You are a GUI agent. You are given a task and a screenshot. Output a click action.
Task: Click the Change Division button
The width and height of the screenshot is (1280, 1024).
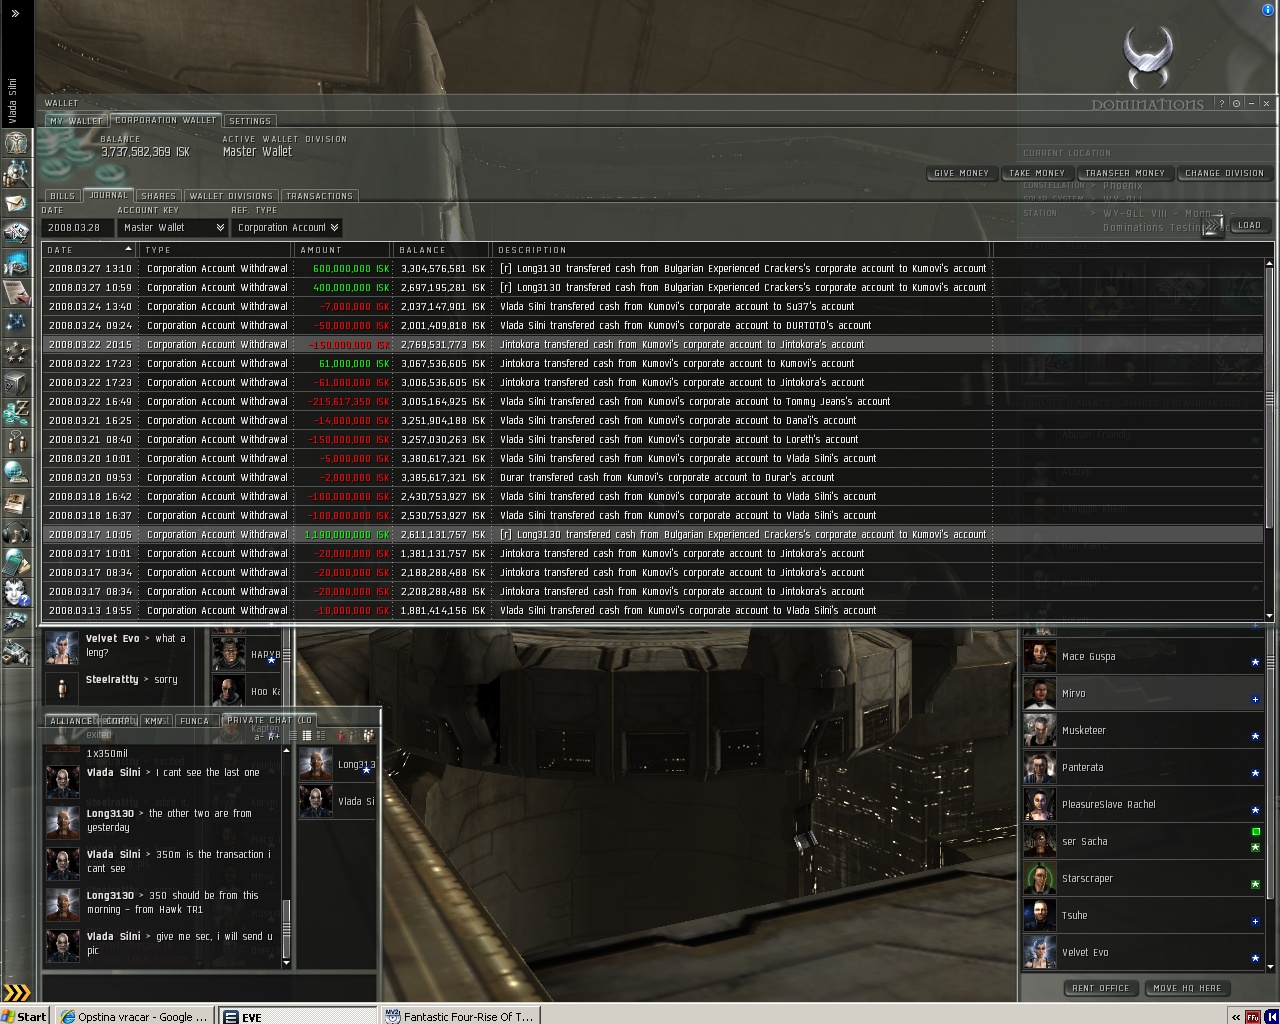(1224, 173)
